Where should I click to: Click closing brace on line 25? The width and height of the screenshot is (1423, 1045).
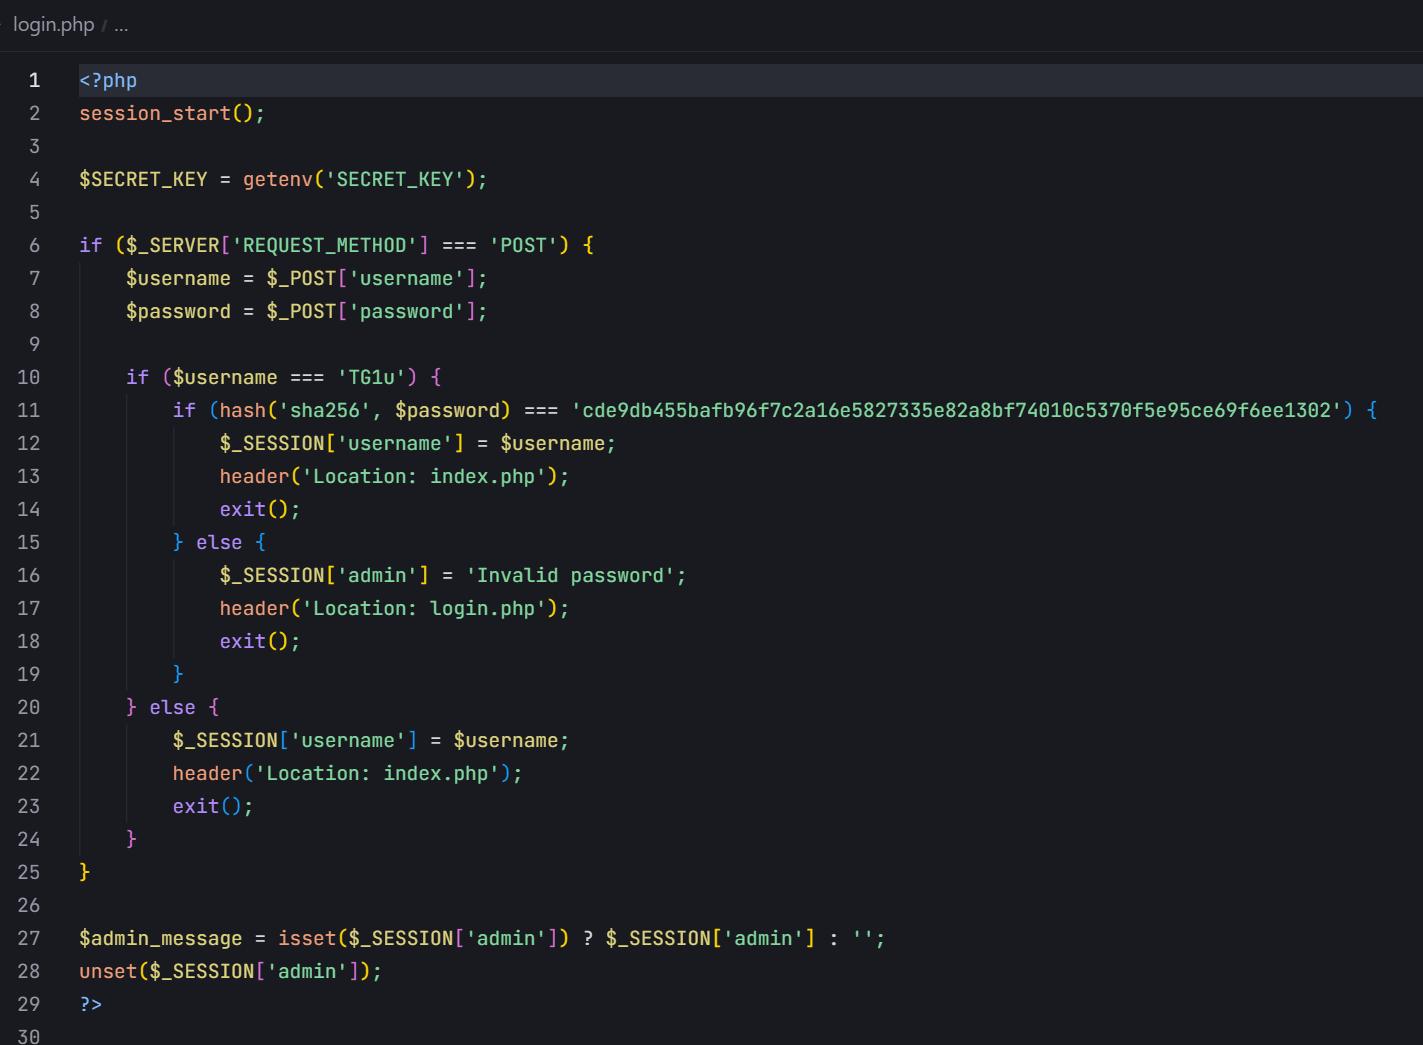pyautogui.click(x=85, y=872)
